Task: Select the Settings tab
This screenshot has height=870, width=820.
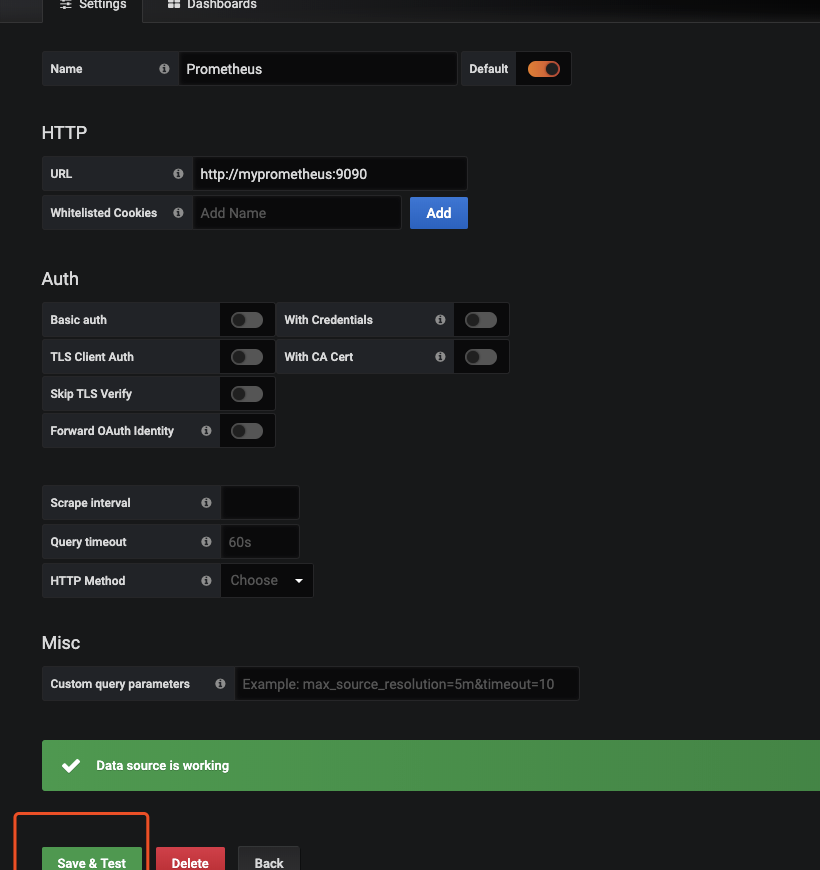Action: (93, 5)
